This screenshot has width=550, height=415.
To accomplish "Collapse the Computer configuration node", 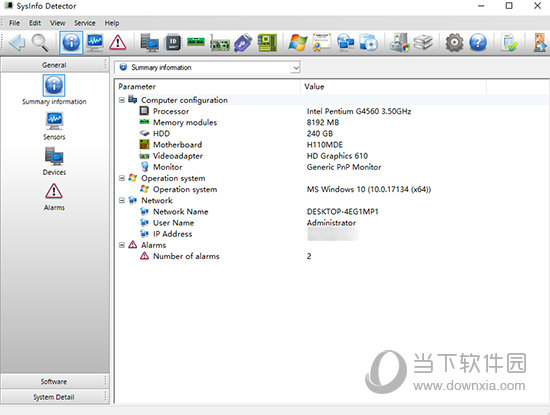I will click(122, 100).
